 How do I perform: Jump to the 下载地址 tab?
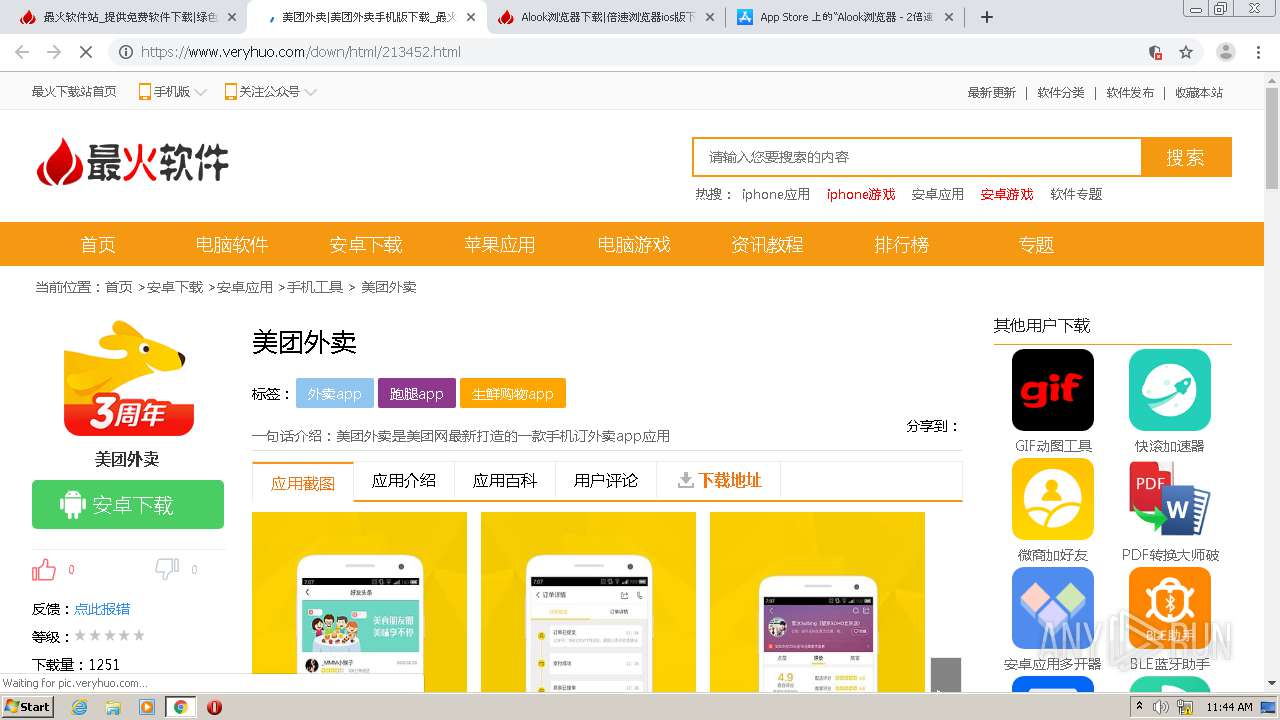point(719,481)
